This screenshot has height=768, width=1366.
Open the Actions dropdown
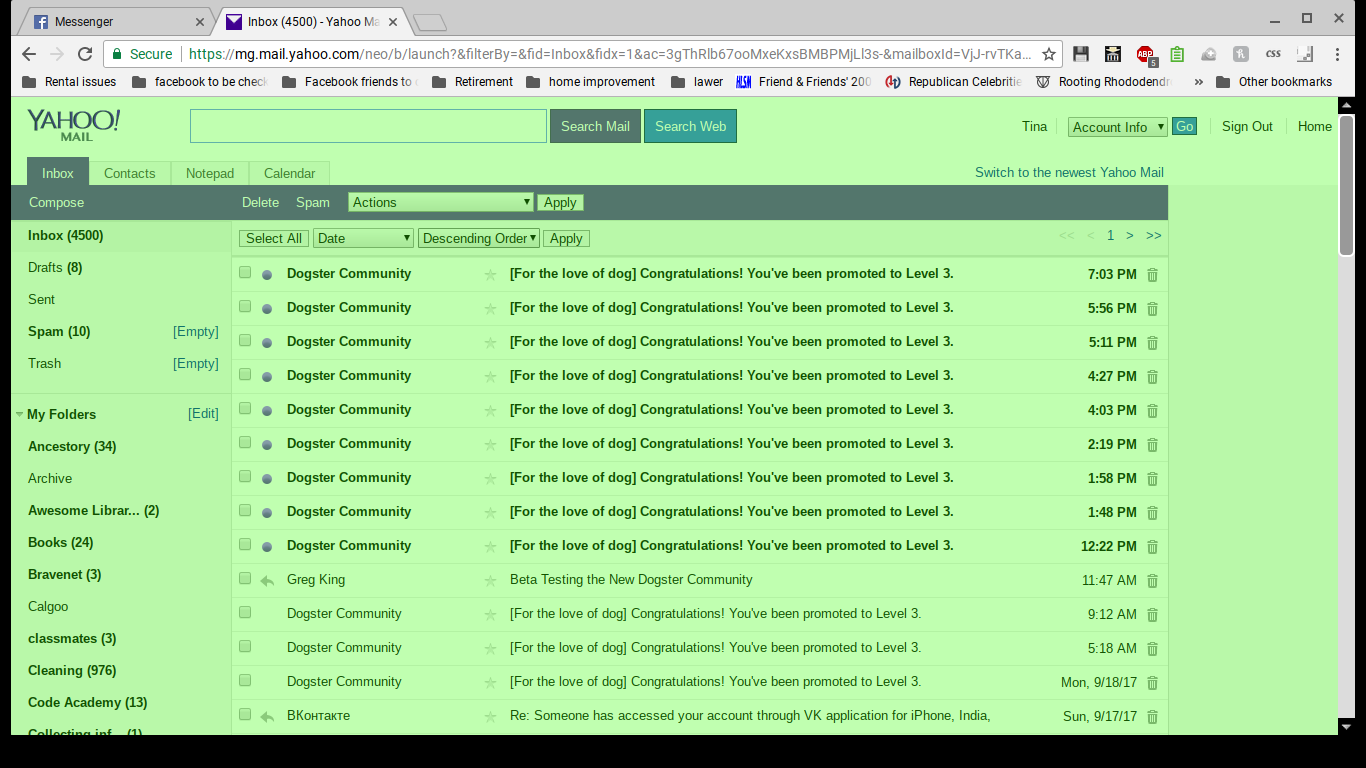click(x=441, y=202)
